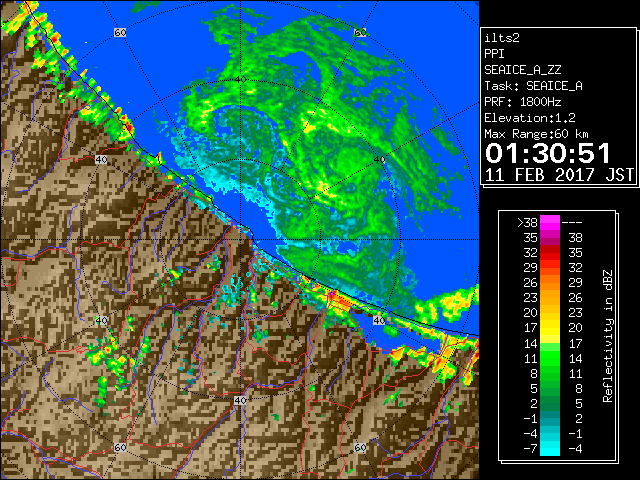This screenshot has width=640, height=480.
Task: Click the 01:30:51 timestamp
Action: tap(547, 153)
